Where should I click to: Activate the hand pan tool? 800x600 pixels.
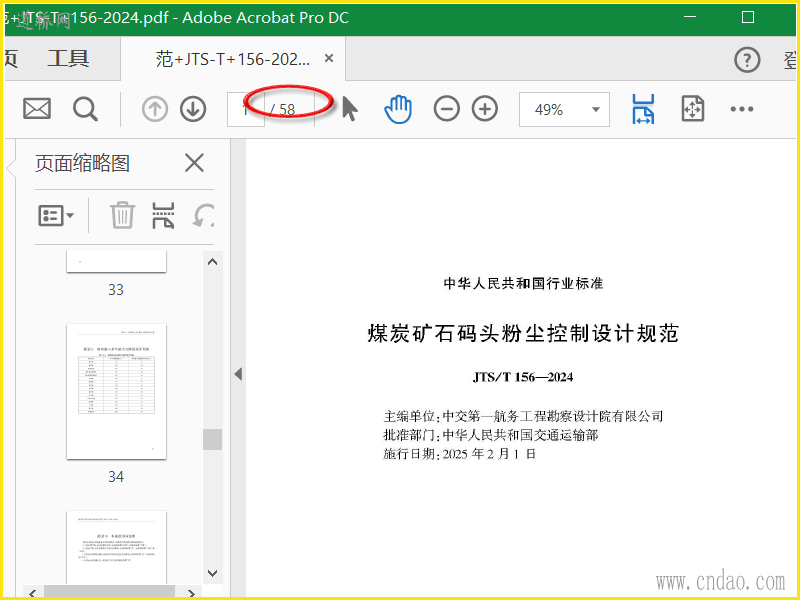coord(398,109)
